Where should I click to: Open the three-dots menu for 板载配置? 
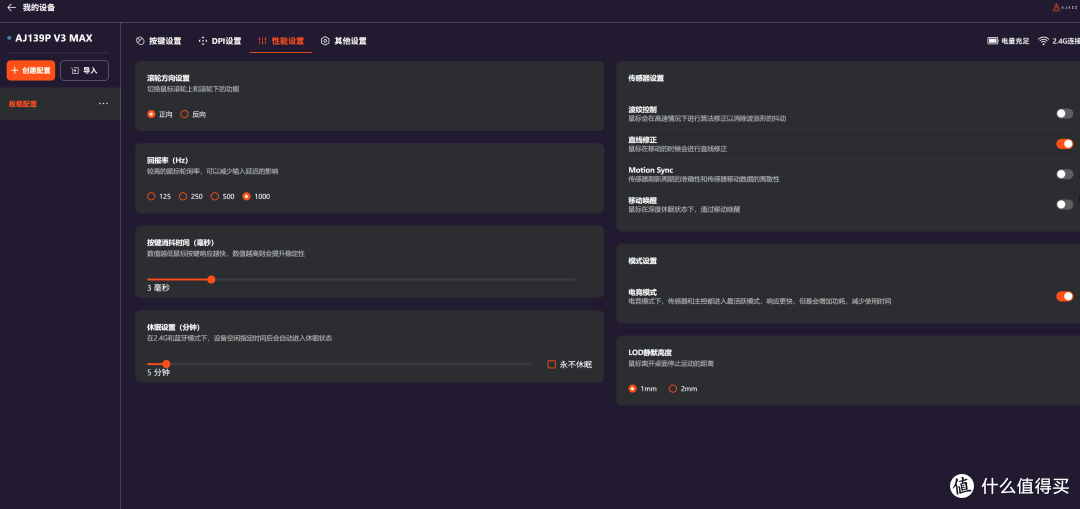tap(103, 104)
